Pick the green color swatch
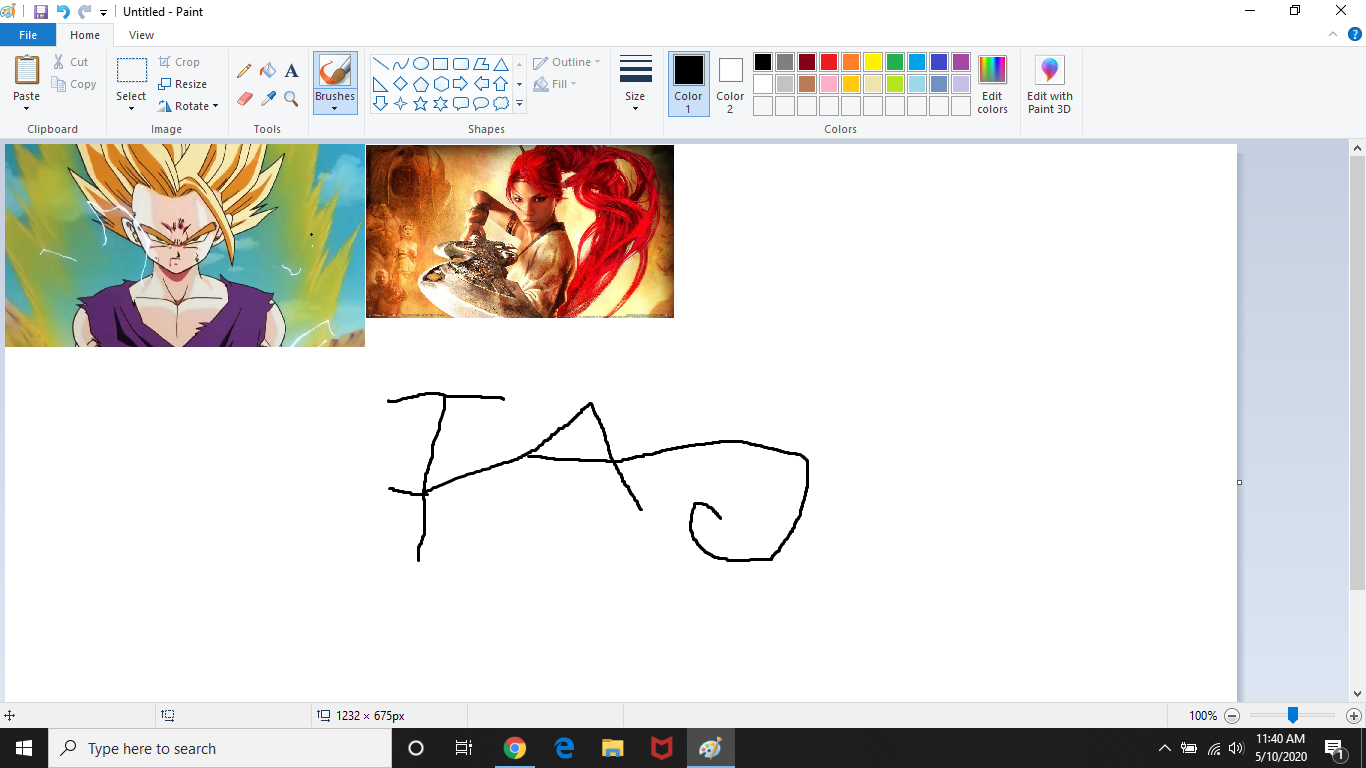This screenshot has width=1366, height=768. click(895, 62)
